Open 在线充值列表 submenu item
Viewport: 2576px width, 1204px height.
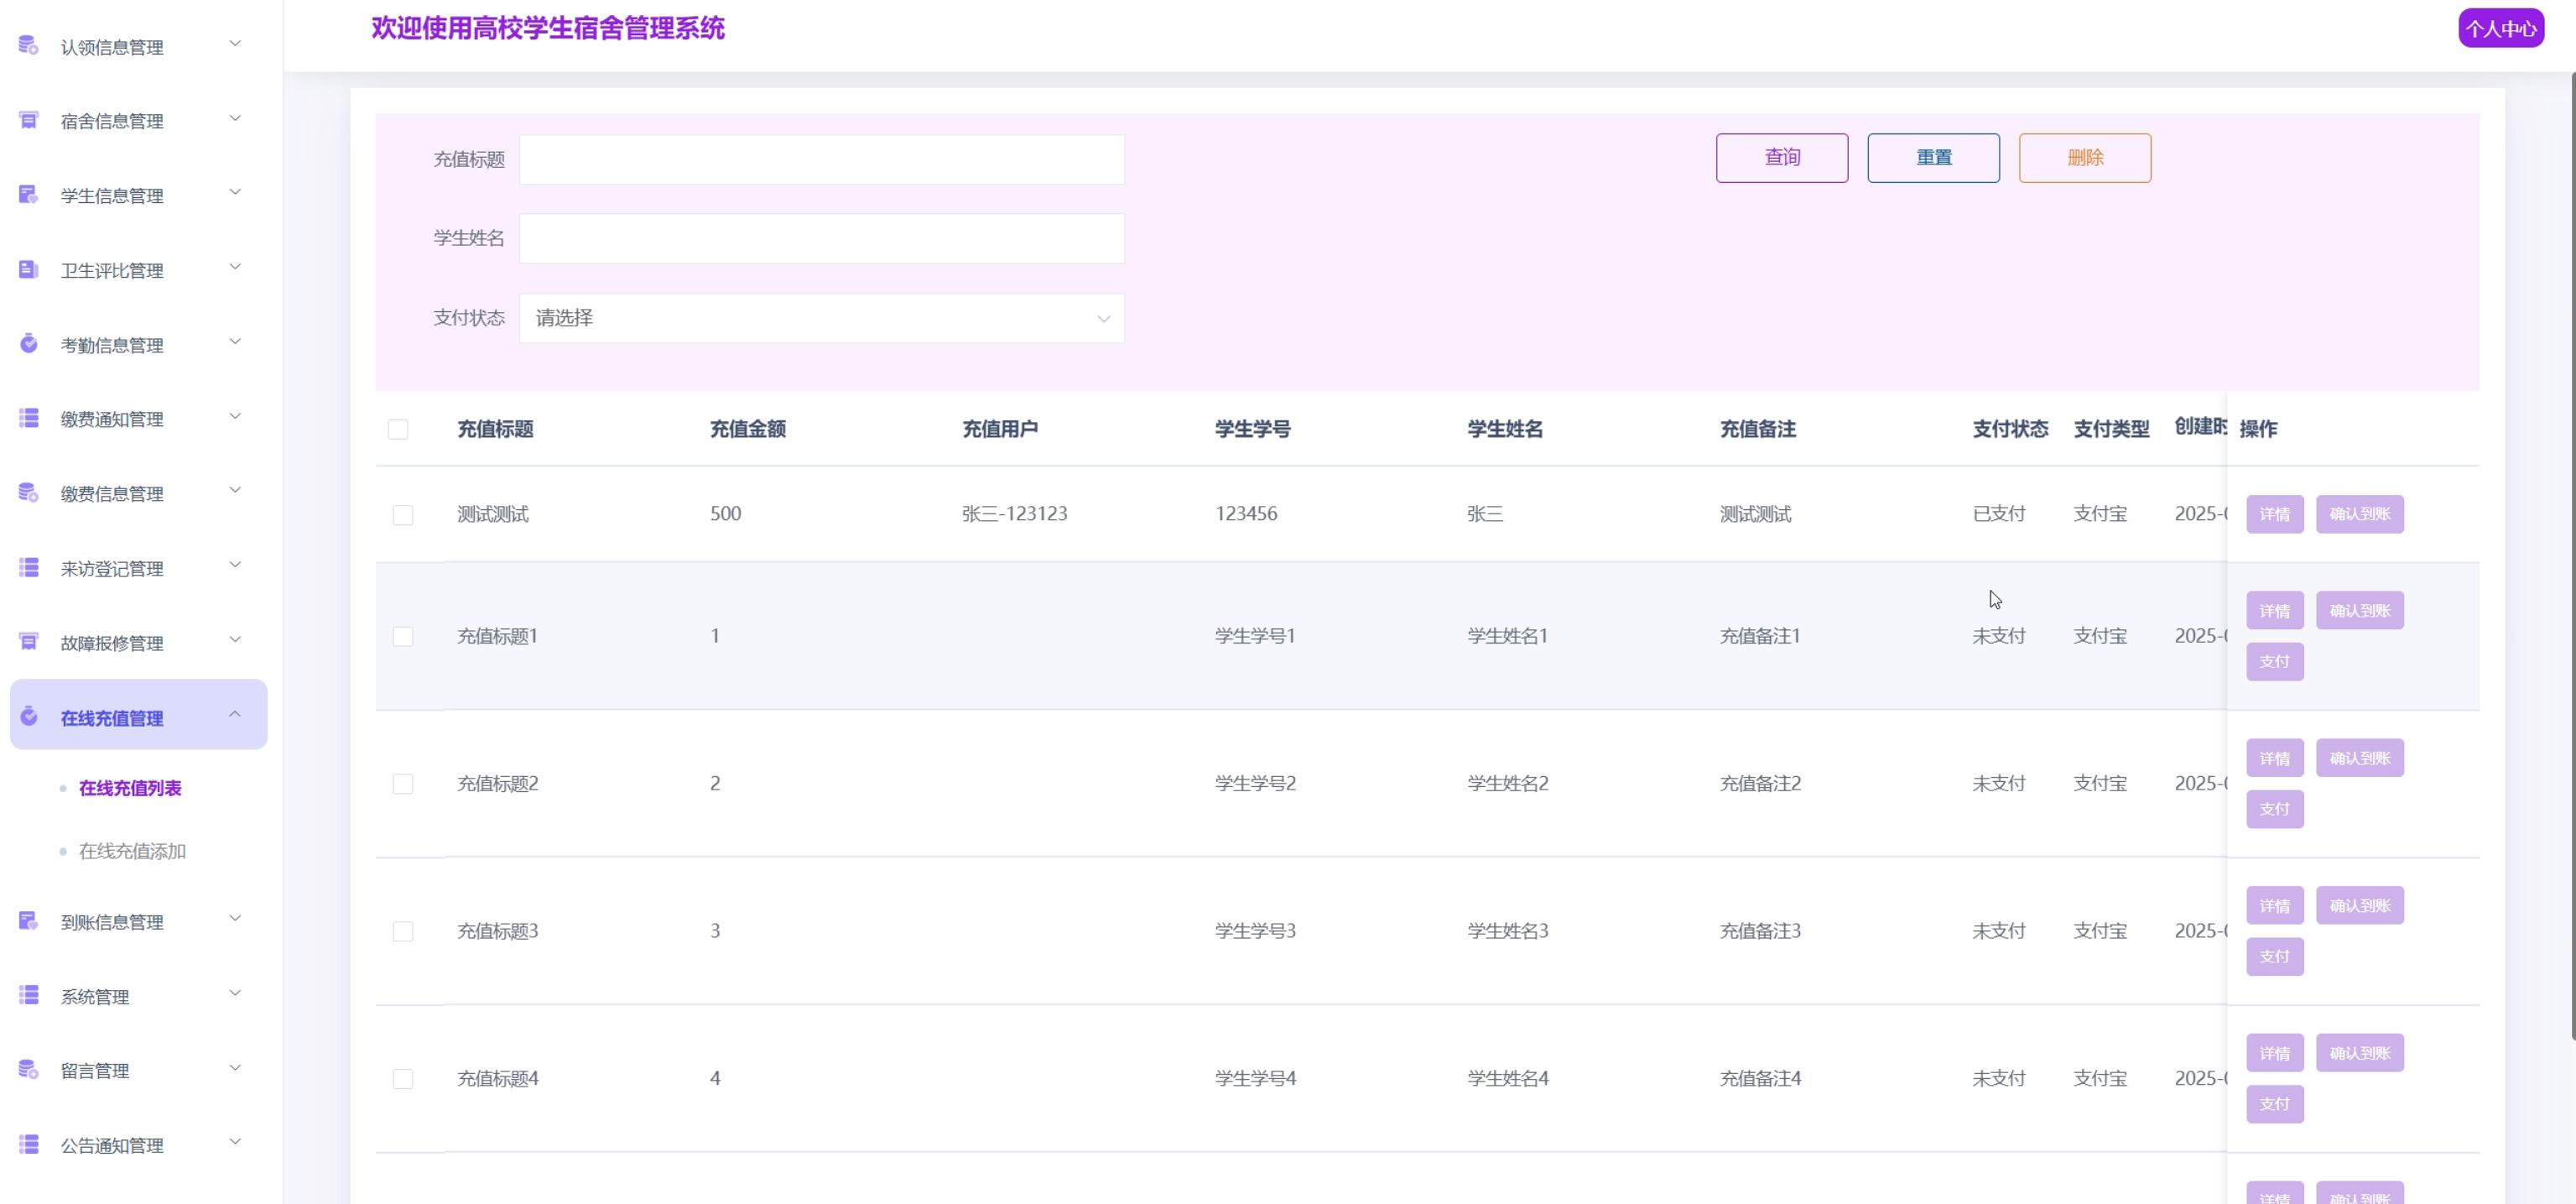click(130, 788)
